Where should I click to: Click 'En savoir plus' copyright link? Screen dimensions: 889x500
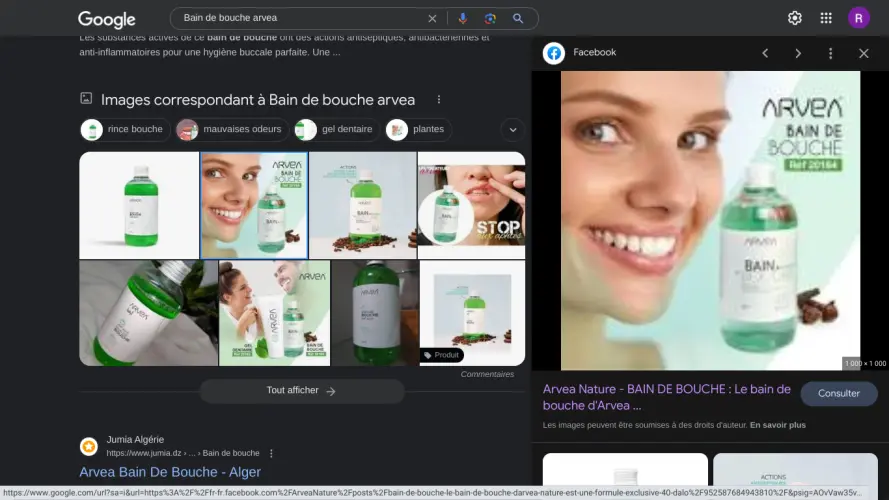coord(777,425)
